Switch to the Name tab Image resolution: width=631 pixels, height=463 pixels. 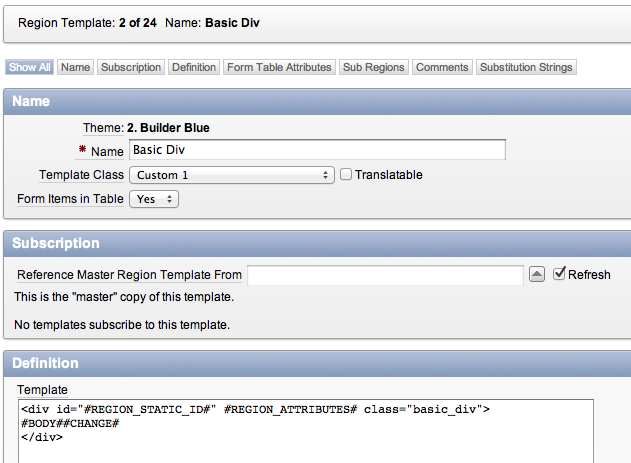75,67
